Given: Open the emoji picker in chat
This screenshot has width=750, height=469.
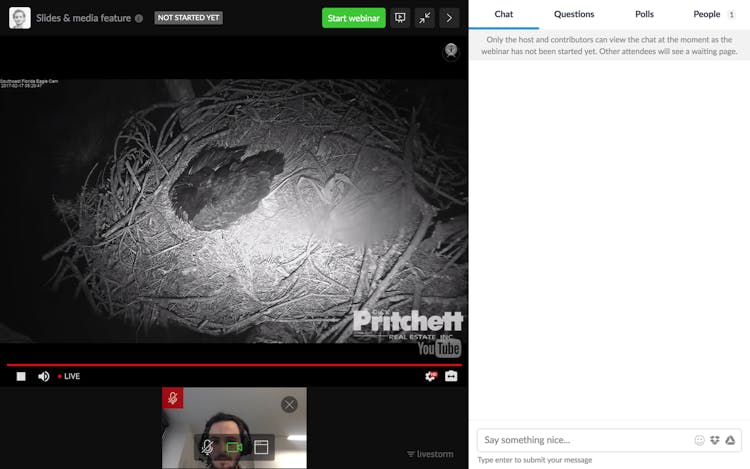Looking at the screenshot, I should point(699,440).
